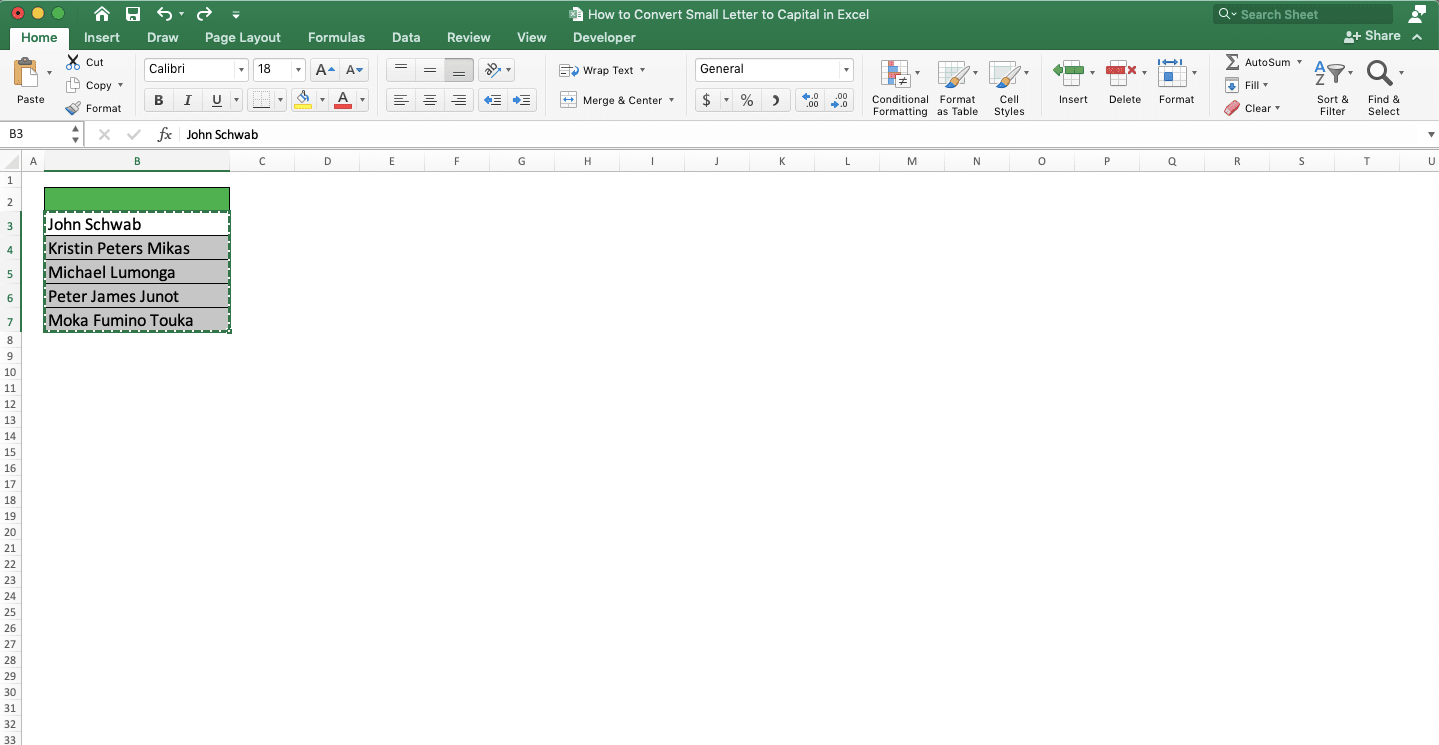Expand formula bar chevron
Screen dimensions: 1439x745
(1431, 134)
